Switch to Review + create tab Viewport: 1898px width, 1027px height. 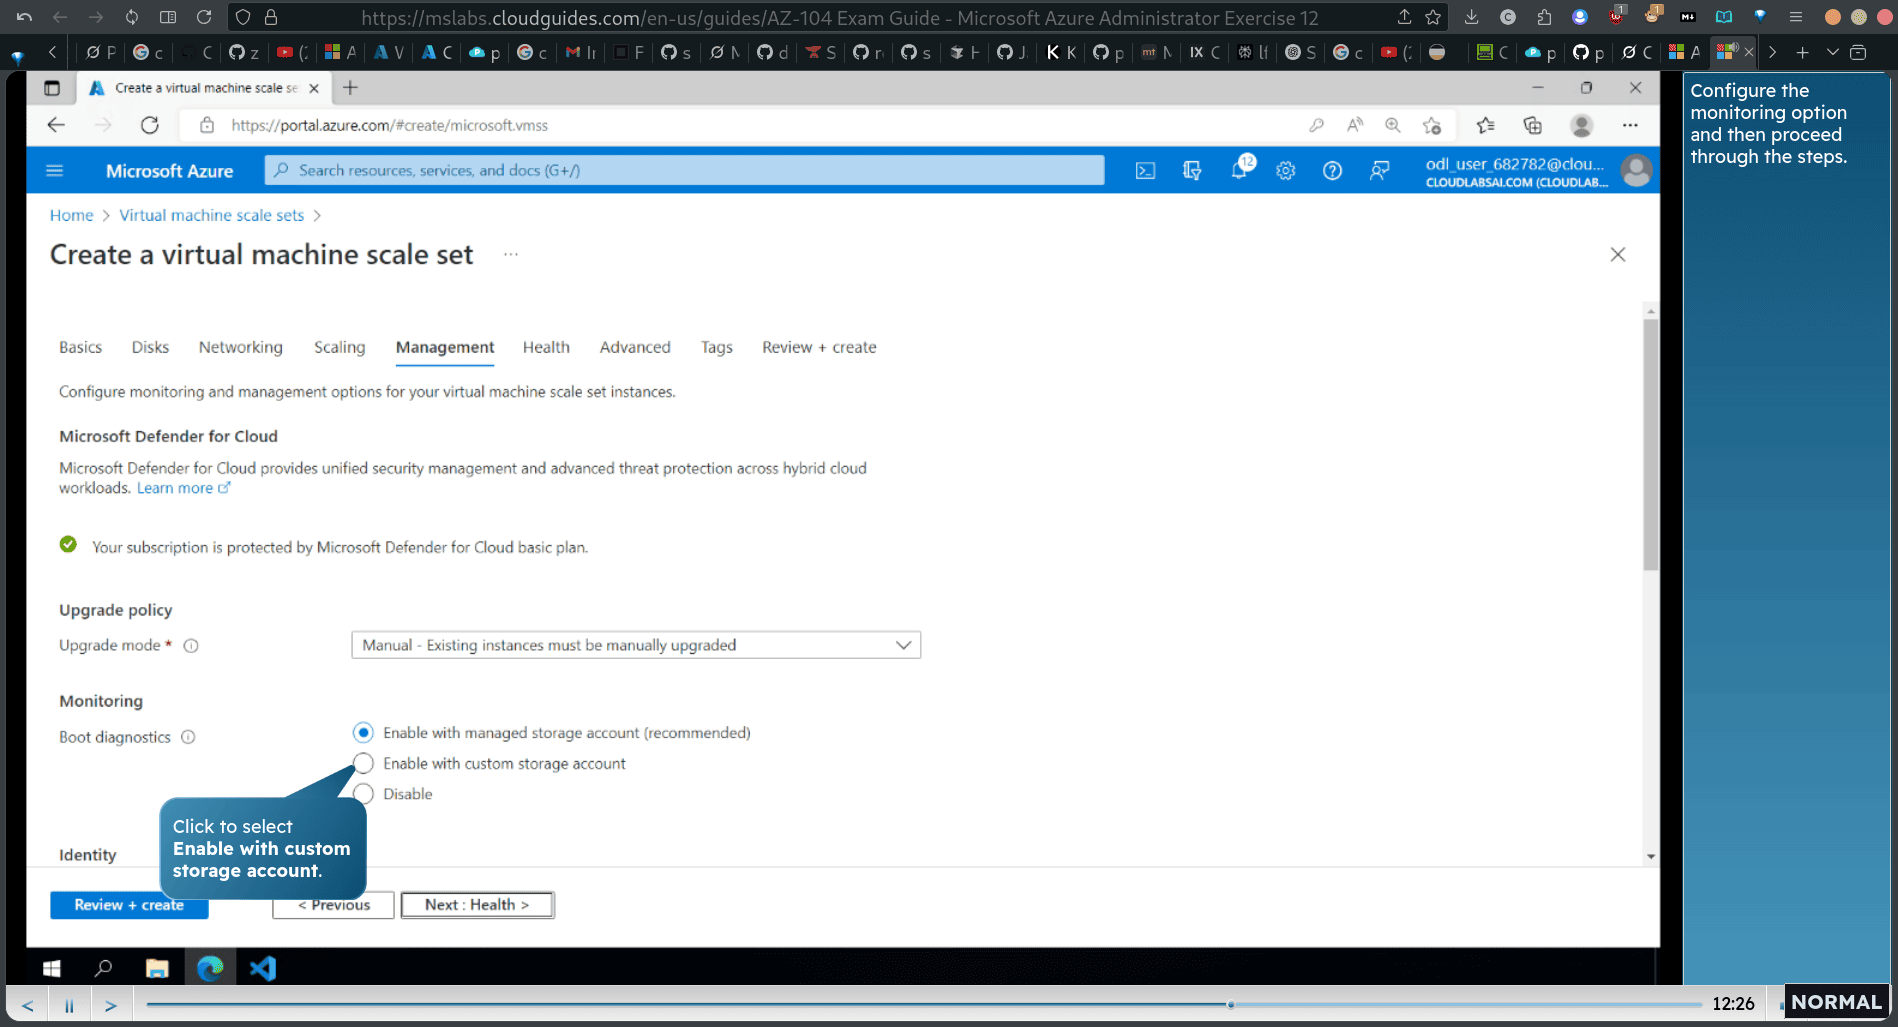point(819,347)
